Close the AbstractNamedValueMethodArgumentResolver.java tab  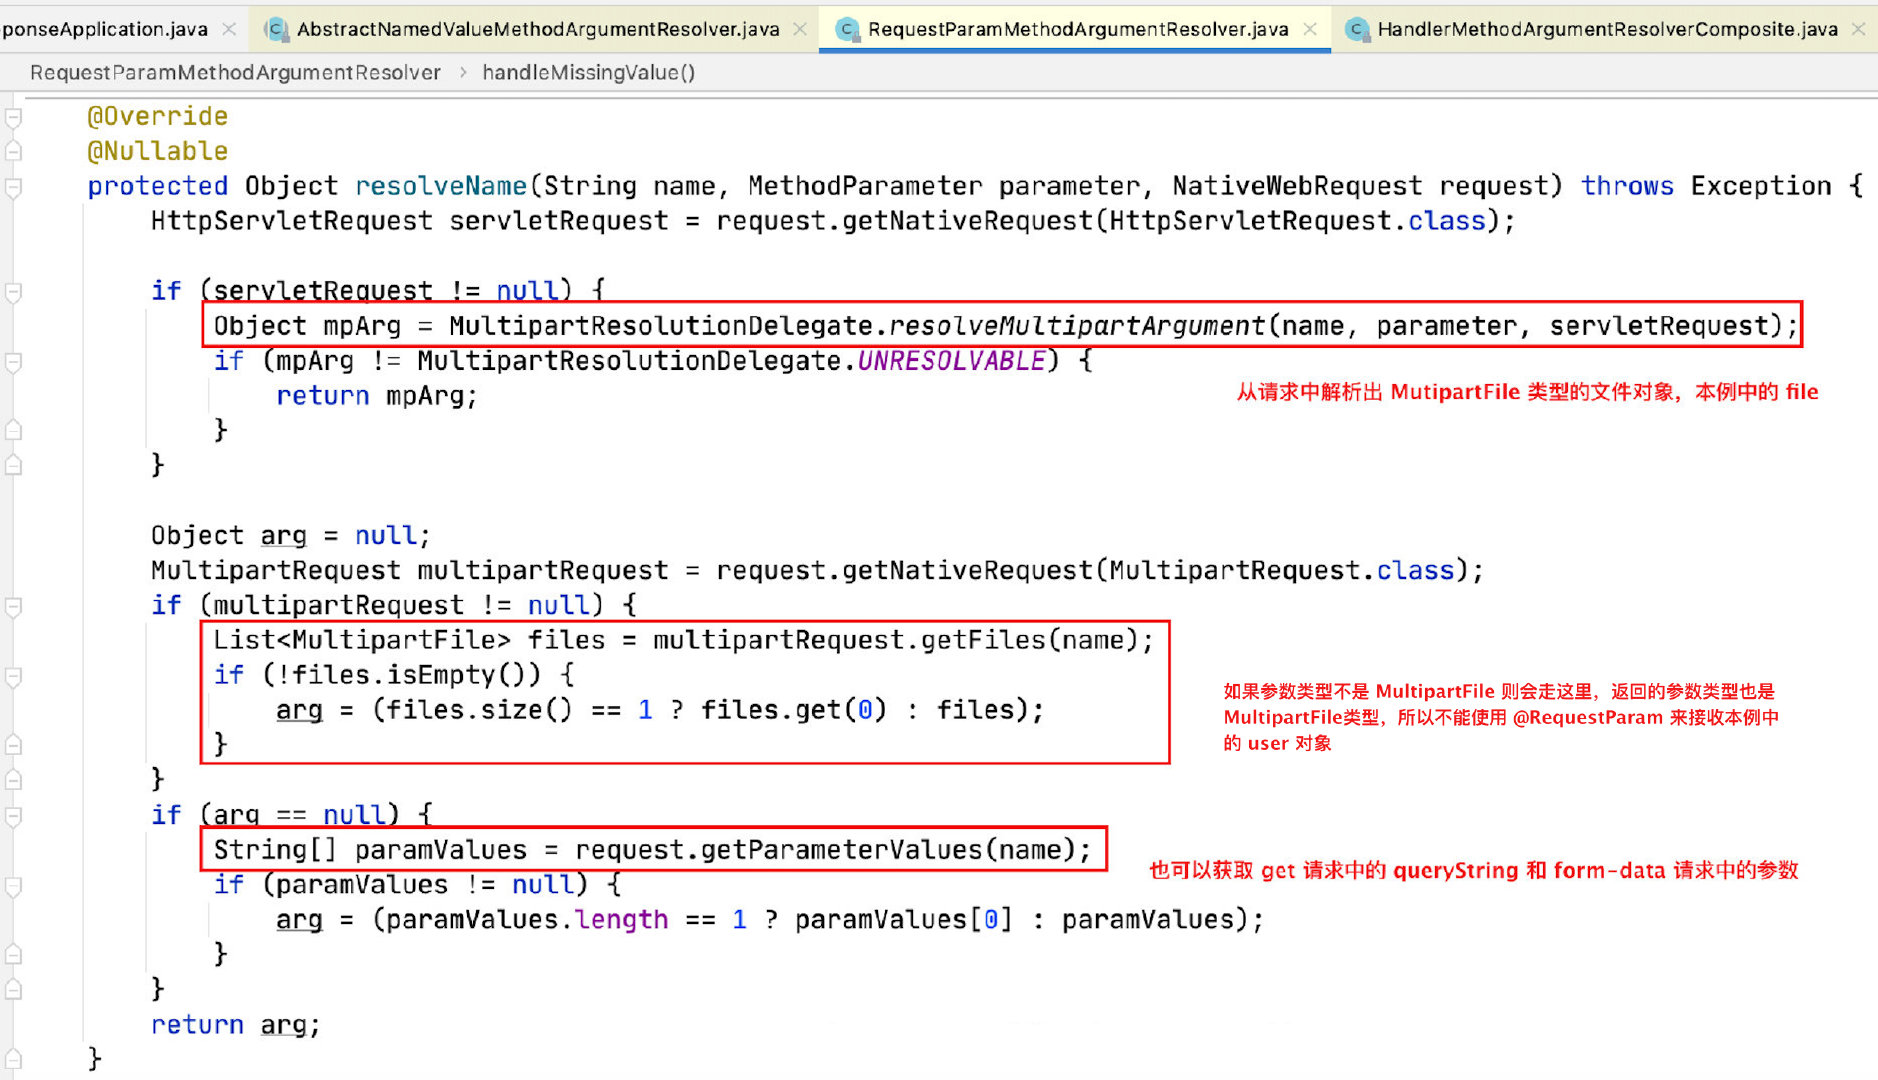click(800, 29)
